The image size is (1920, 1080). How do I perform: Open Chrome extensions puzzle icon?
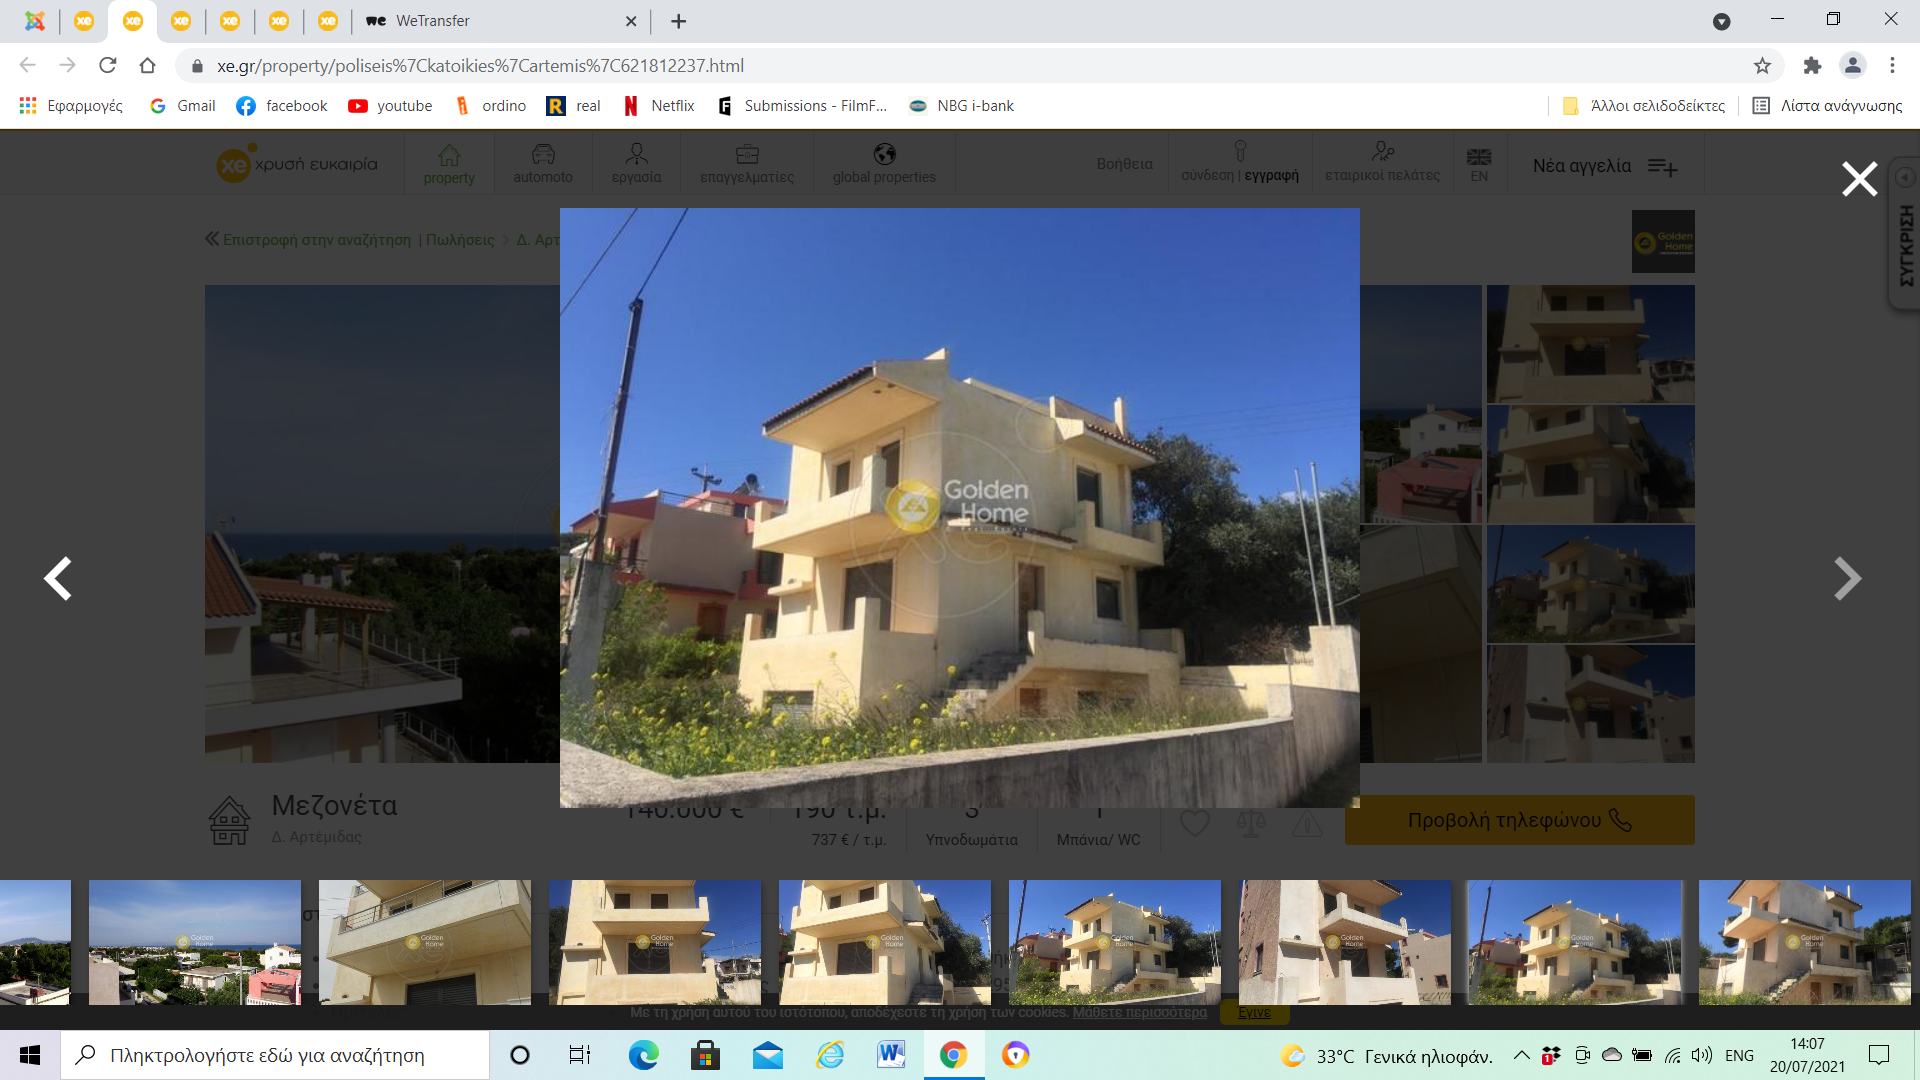(x=1812, y=66)
